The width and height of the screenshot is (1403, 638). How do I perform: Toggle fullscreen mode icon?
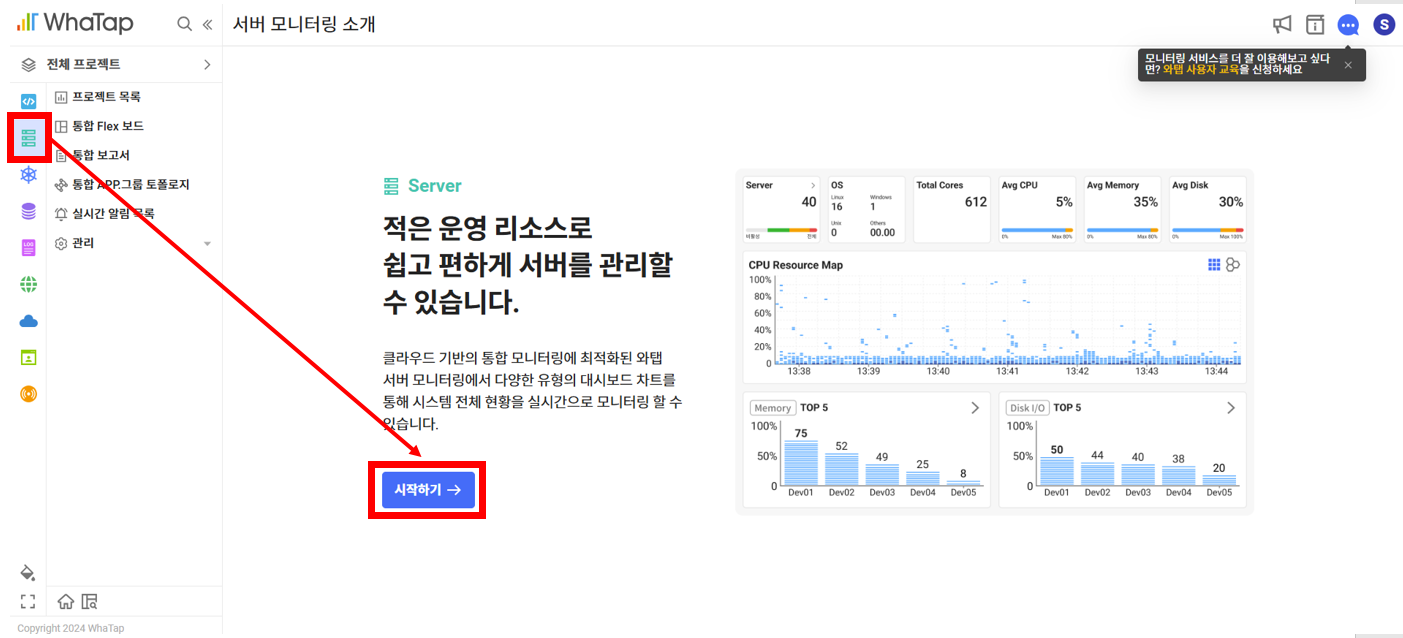point(28,601)
